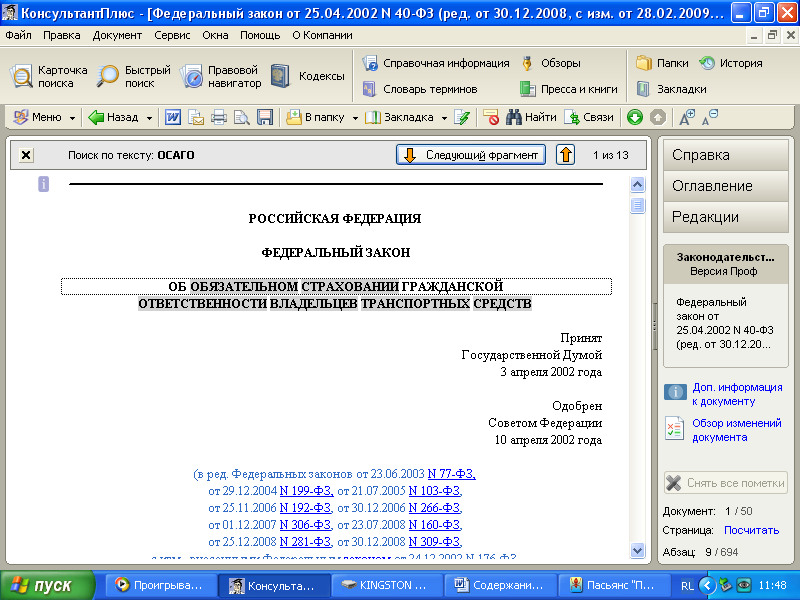Open Папки folders
This screenshot has height=600, width=800.
pyautogui.click(x=662, y=63)
